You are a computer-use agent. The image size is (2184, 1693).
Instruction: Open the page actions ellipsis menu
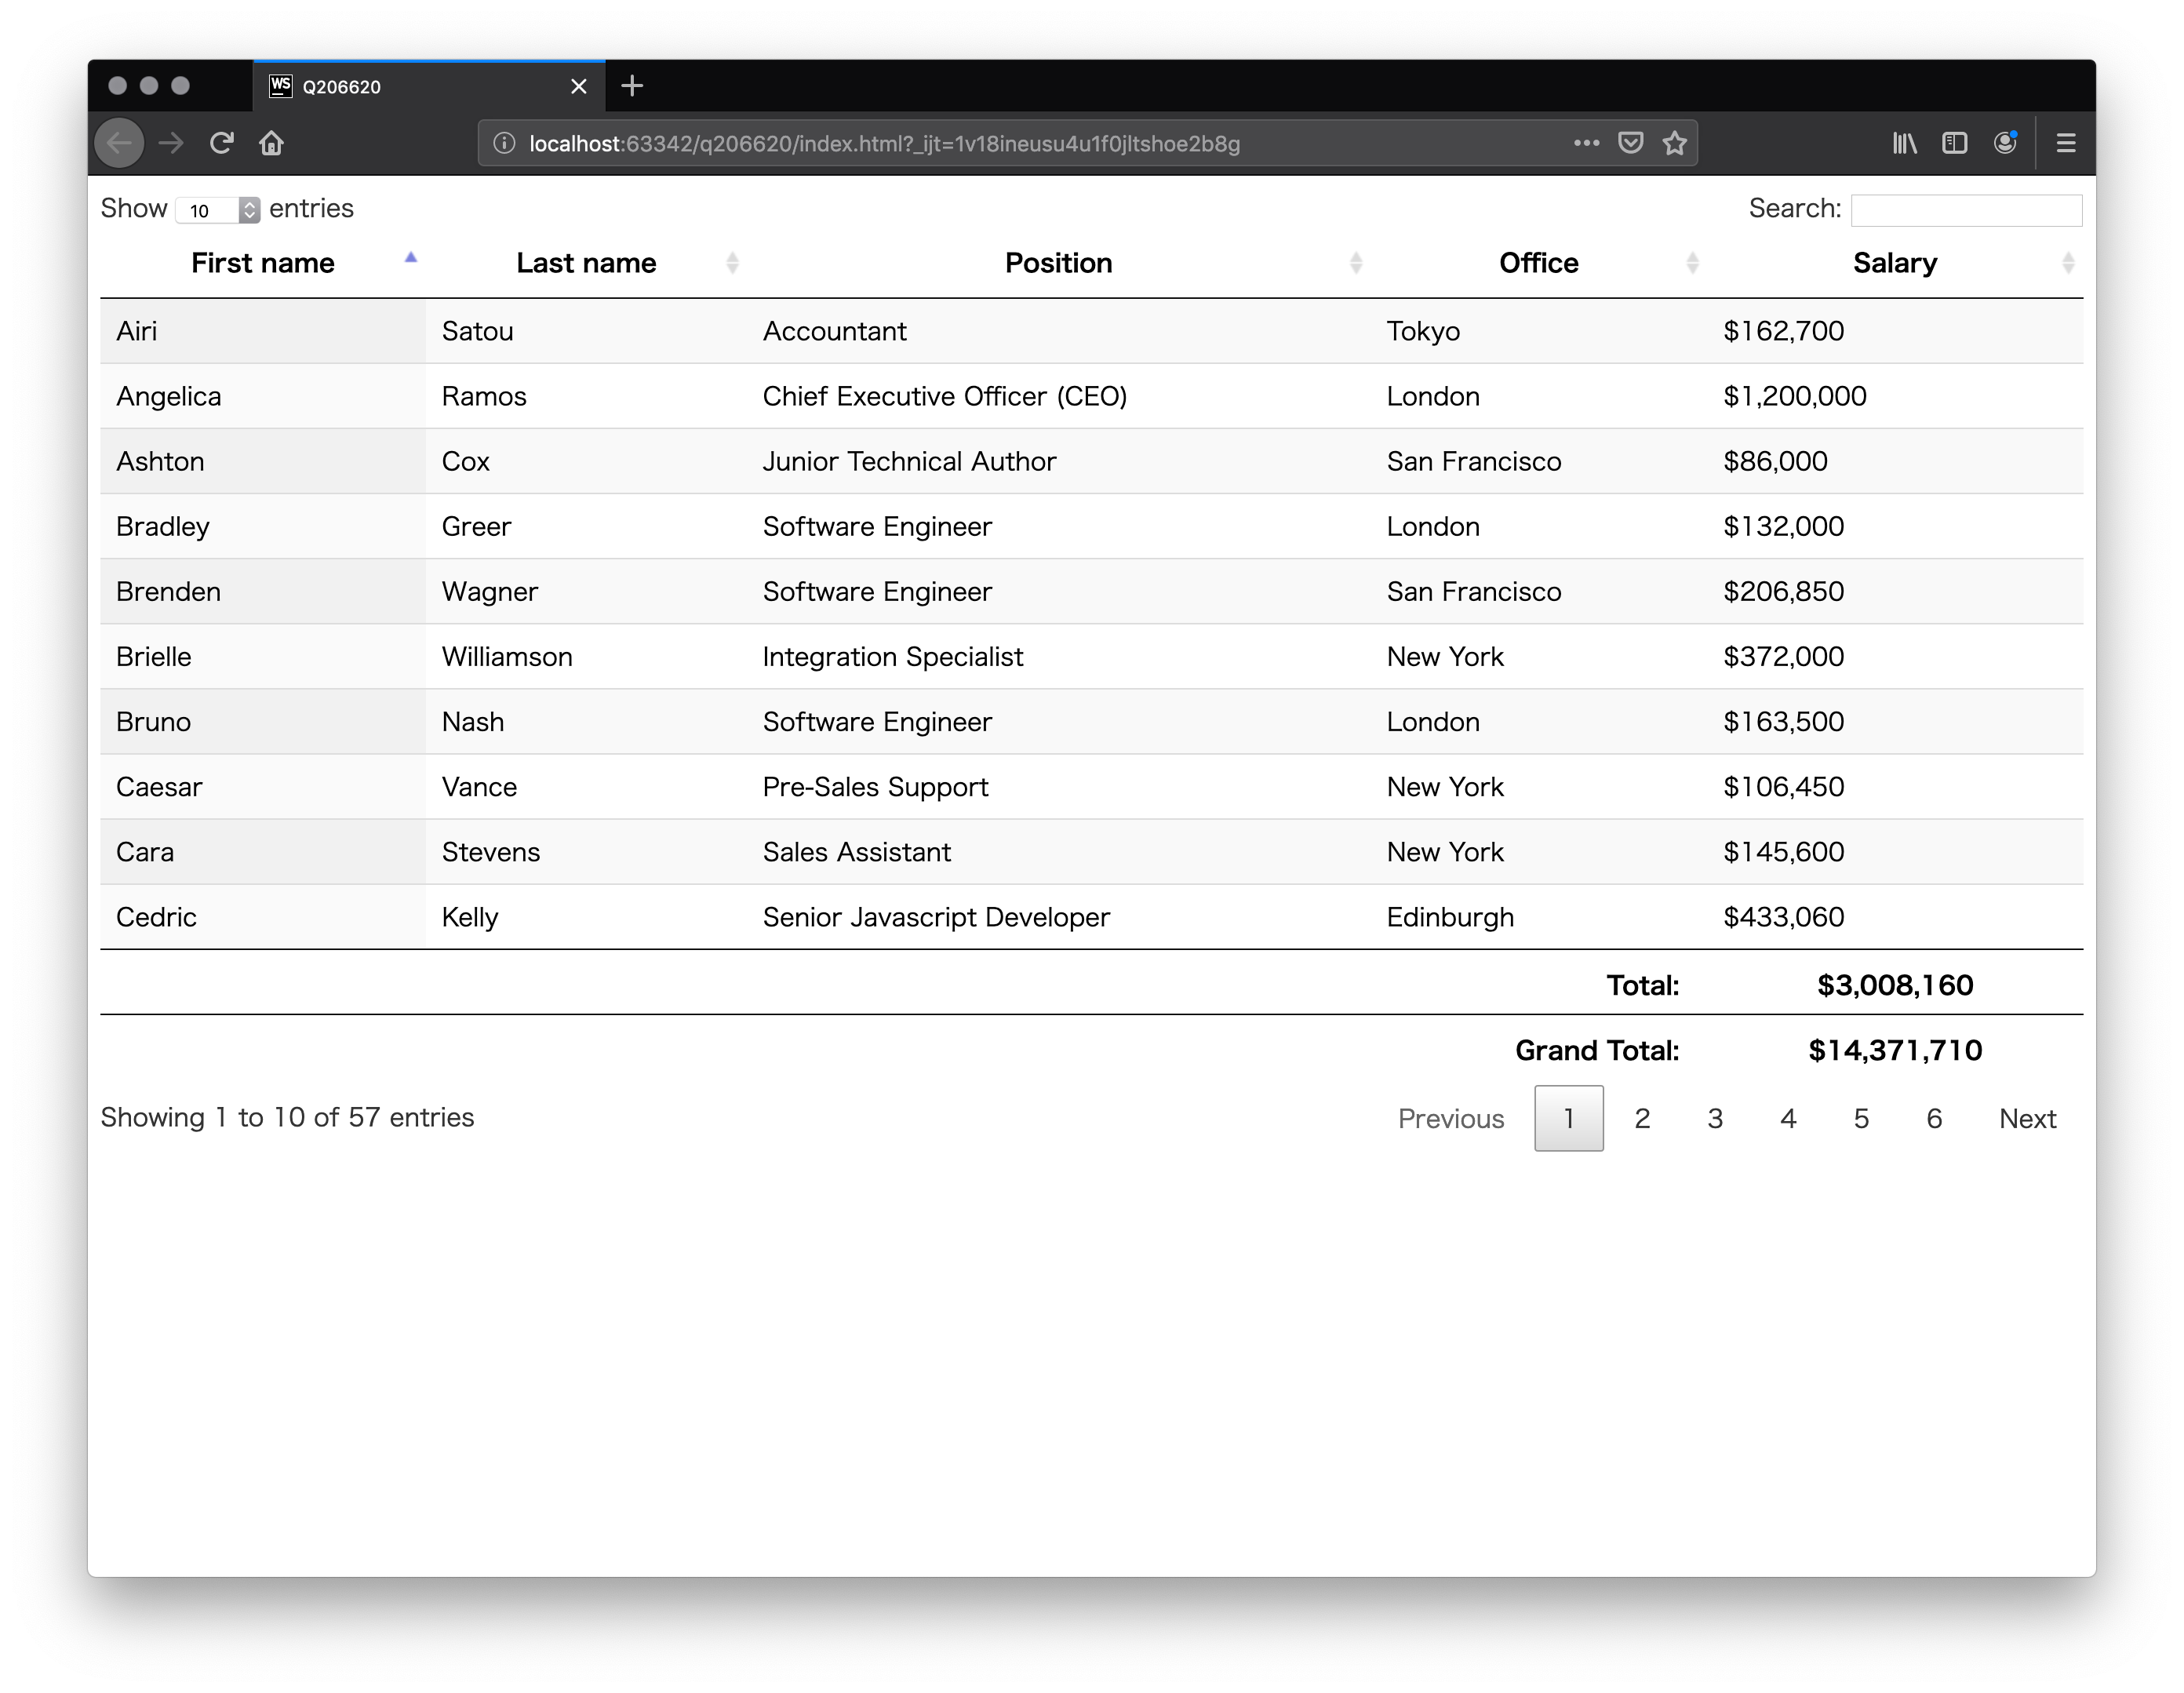1586,143
